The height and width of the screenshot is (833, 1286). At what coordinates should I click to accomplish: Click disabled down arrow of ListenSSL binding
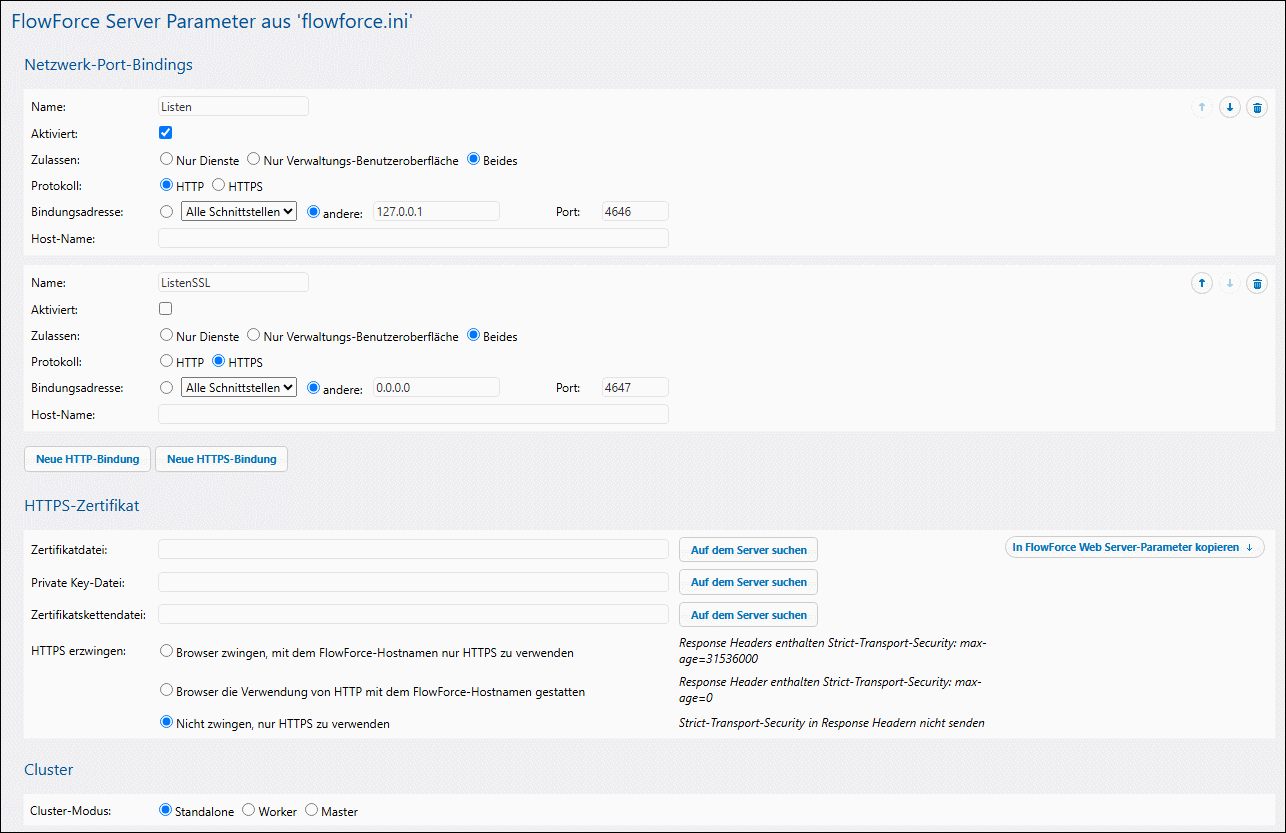point(1229,284)
